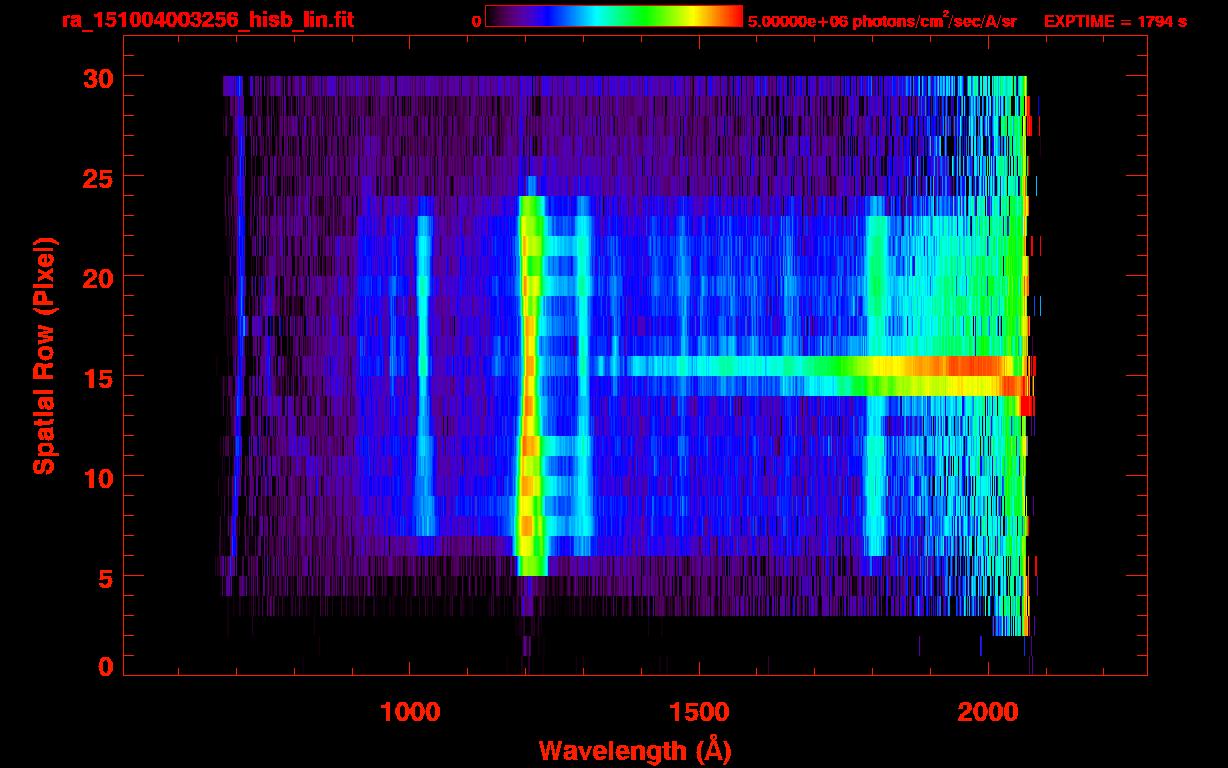Click the 1500 wavelength tick label
The width and height of the screenshot is (1228, 768).
coord(699,711)
